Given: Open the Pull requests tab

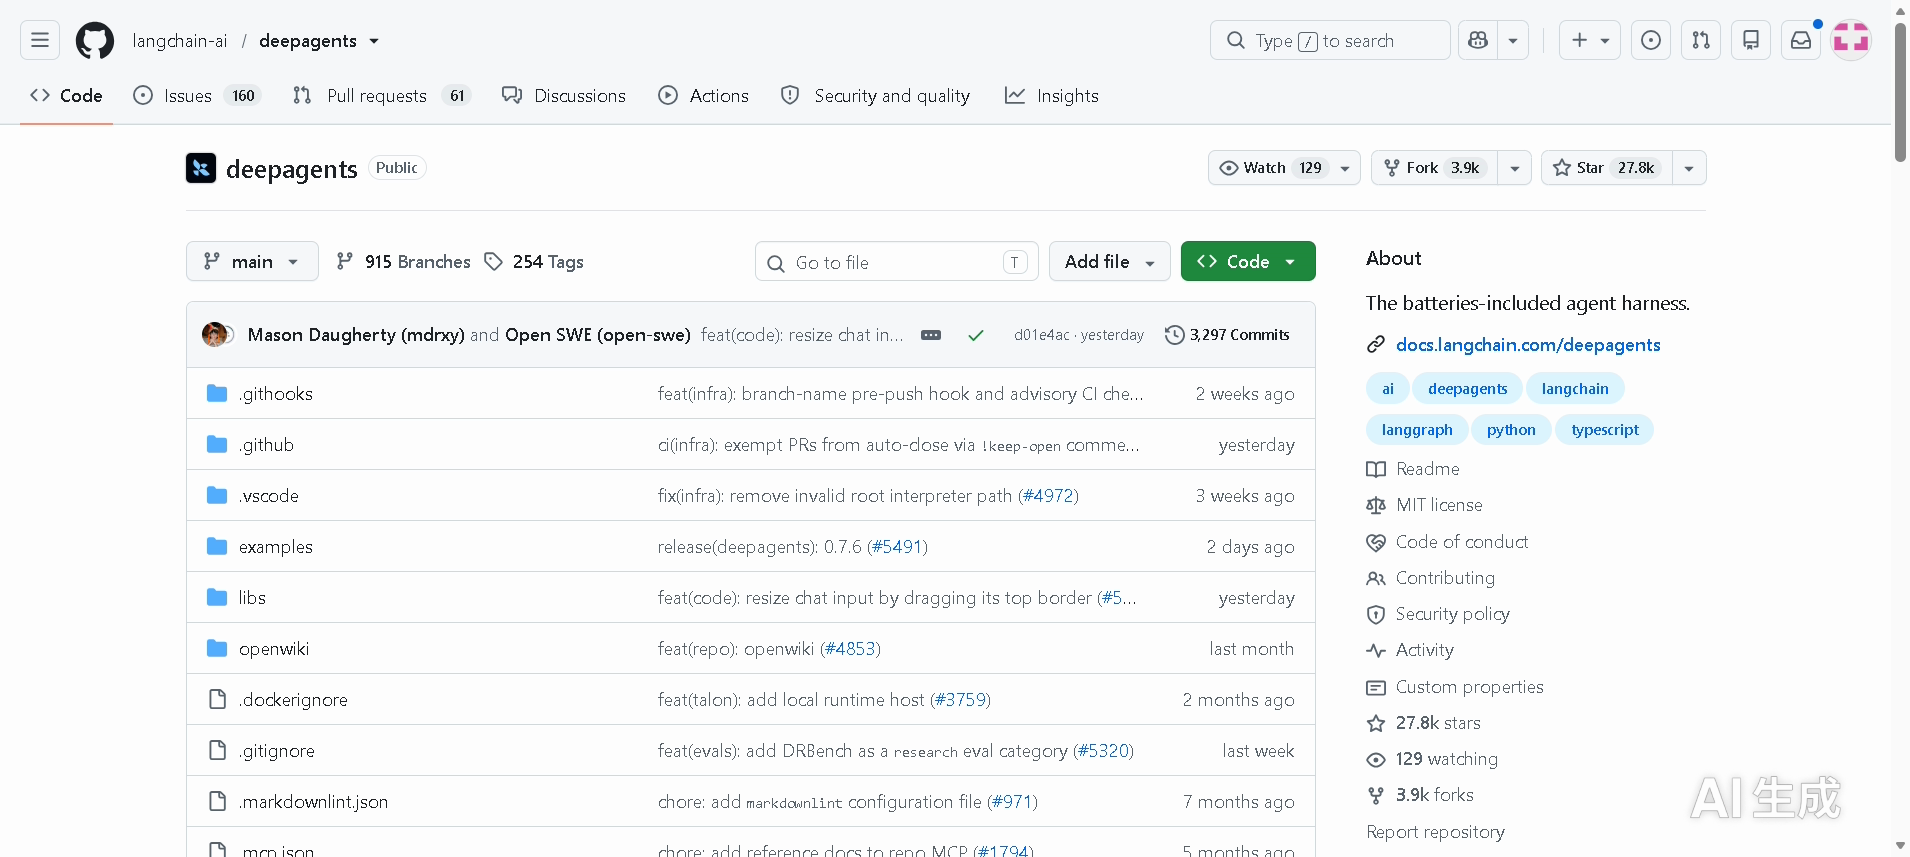Looking at the screenshot, I should (x=381, y=96).
